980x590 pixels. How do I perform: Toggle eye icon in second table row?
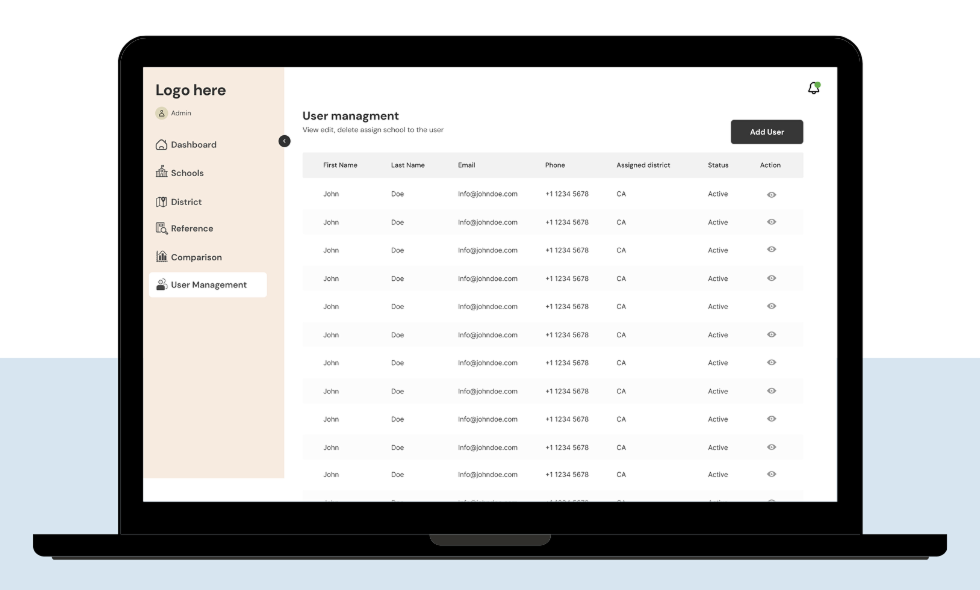tap(771, 222)
